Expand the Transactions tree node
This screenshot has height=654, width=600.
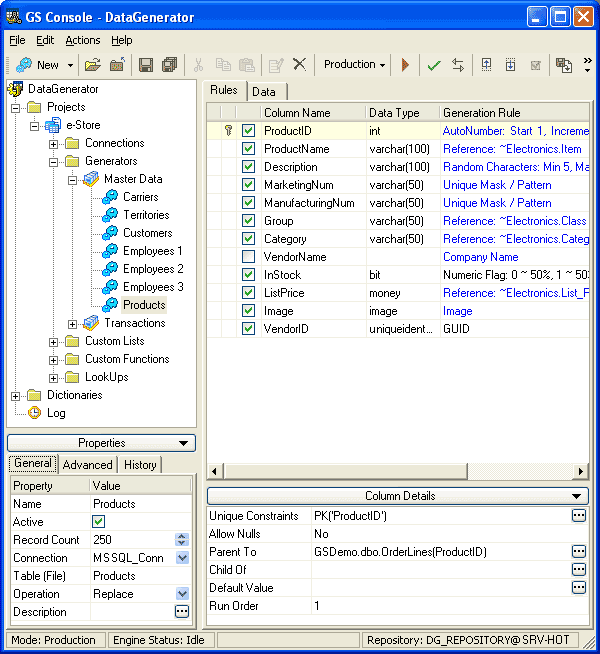(73, 323)
